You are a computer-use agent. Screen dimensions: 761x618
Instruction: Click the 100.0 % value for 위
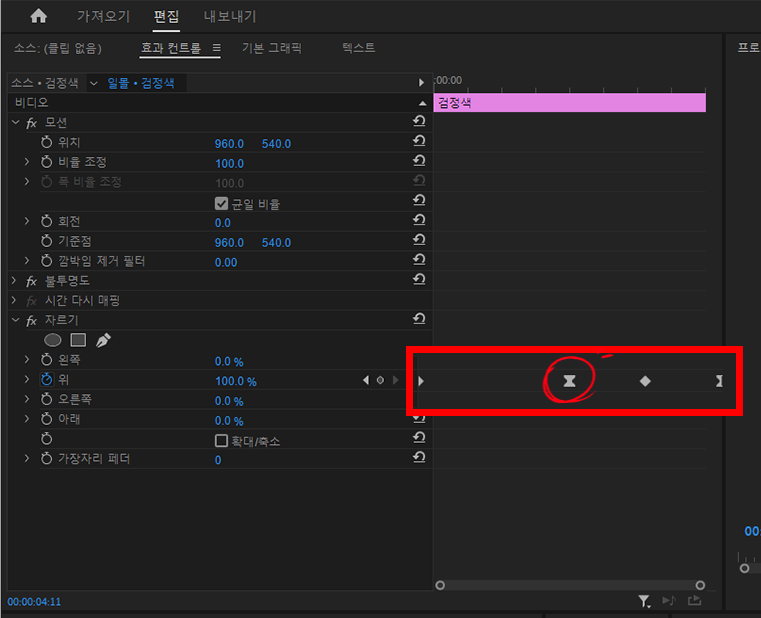pos(235,381)
